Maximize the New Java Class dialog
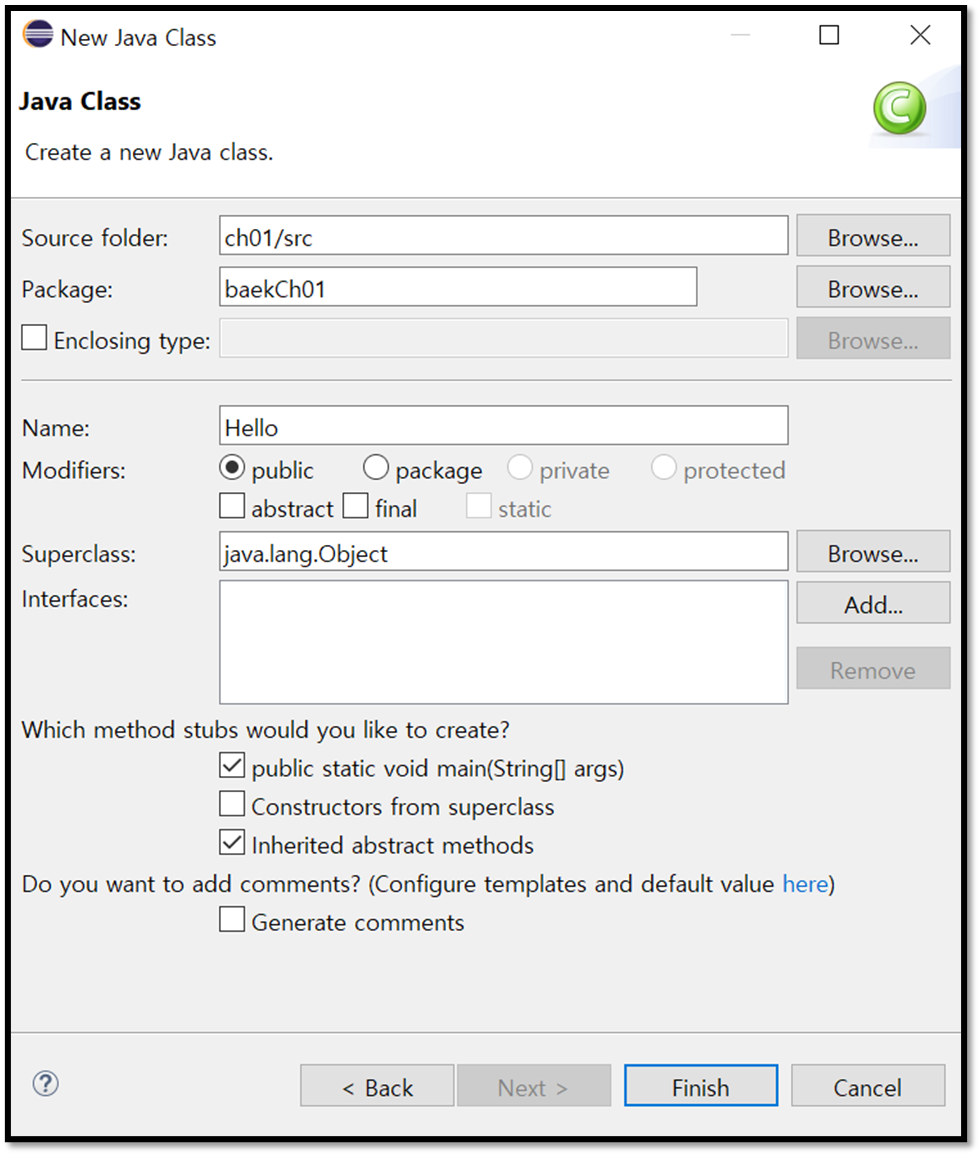Viewport: 980px width, 1155px height. pyautogui.click(x=829, y=35)
